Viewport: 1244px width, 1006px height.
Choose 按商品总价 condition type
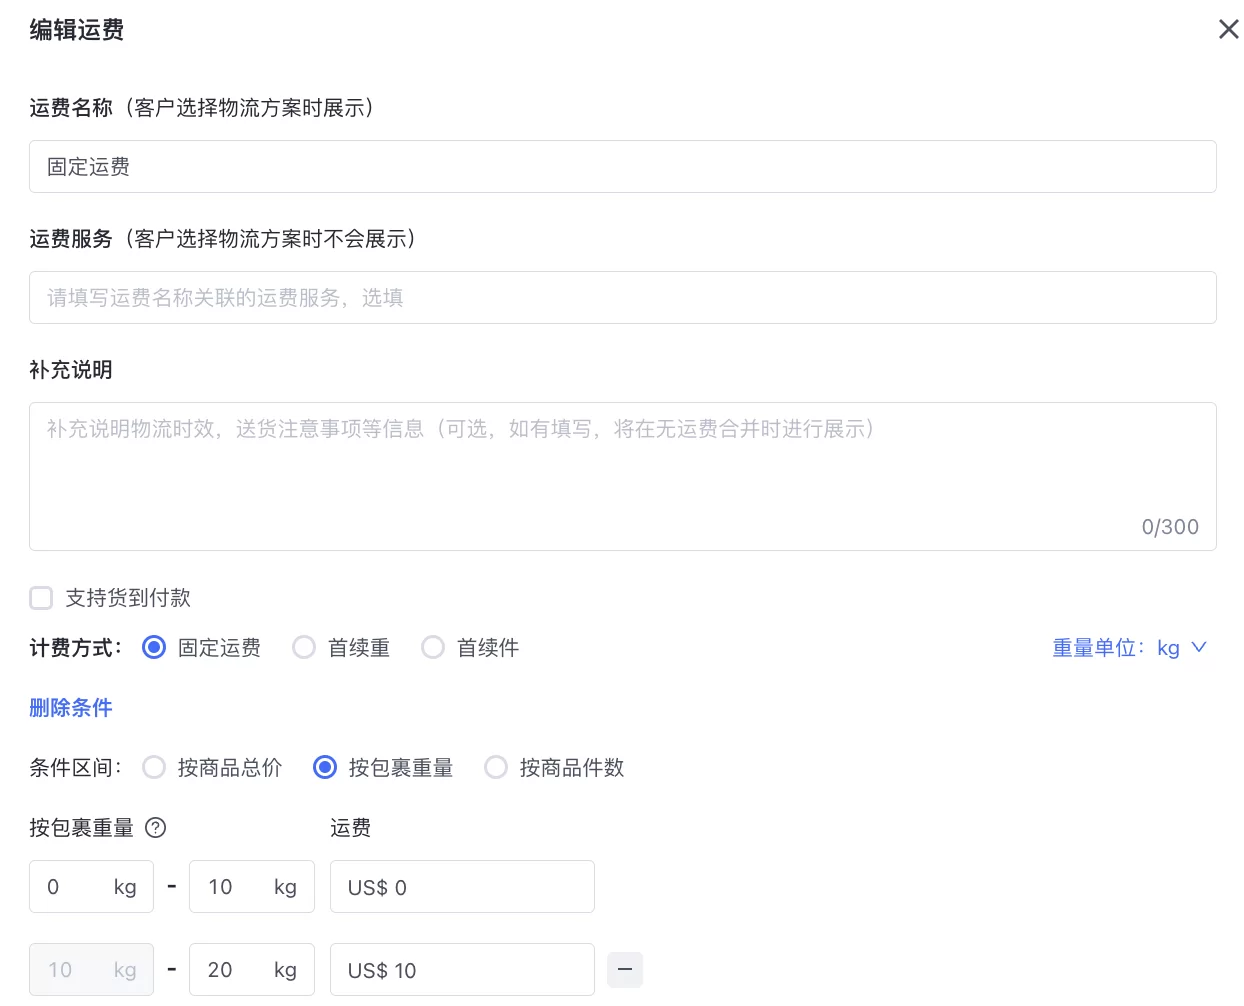(154, 767)
